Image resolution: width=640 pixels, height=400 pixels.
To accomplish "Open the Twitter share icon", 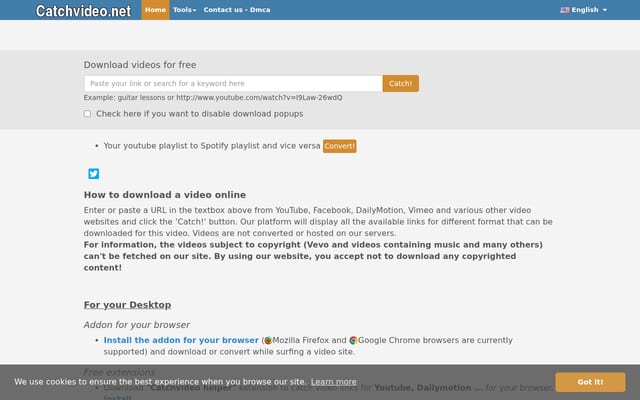I will pos(93,174).
